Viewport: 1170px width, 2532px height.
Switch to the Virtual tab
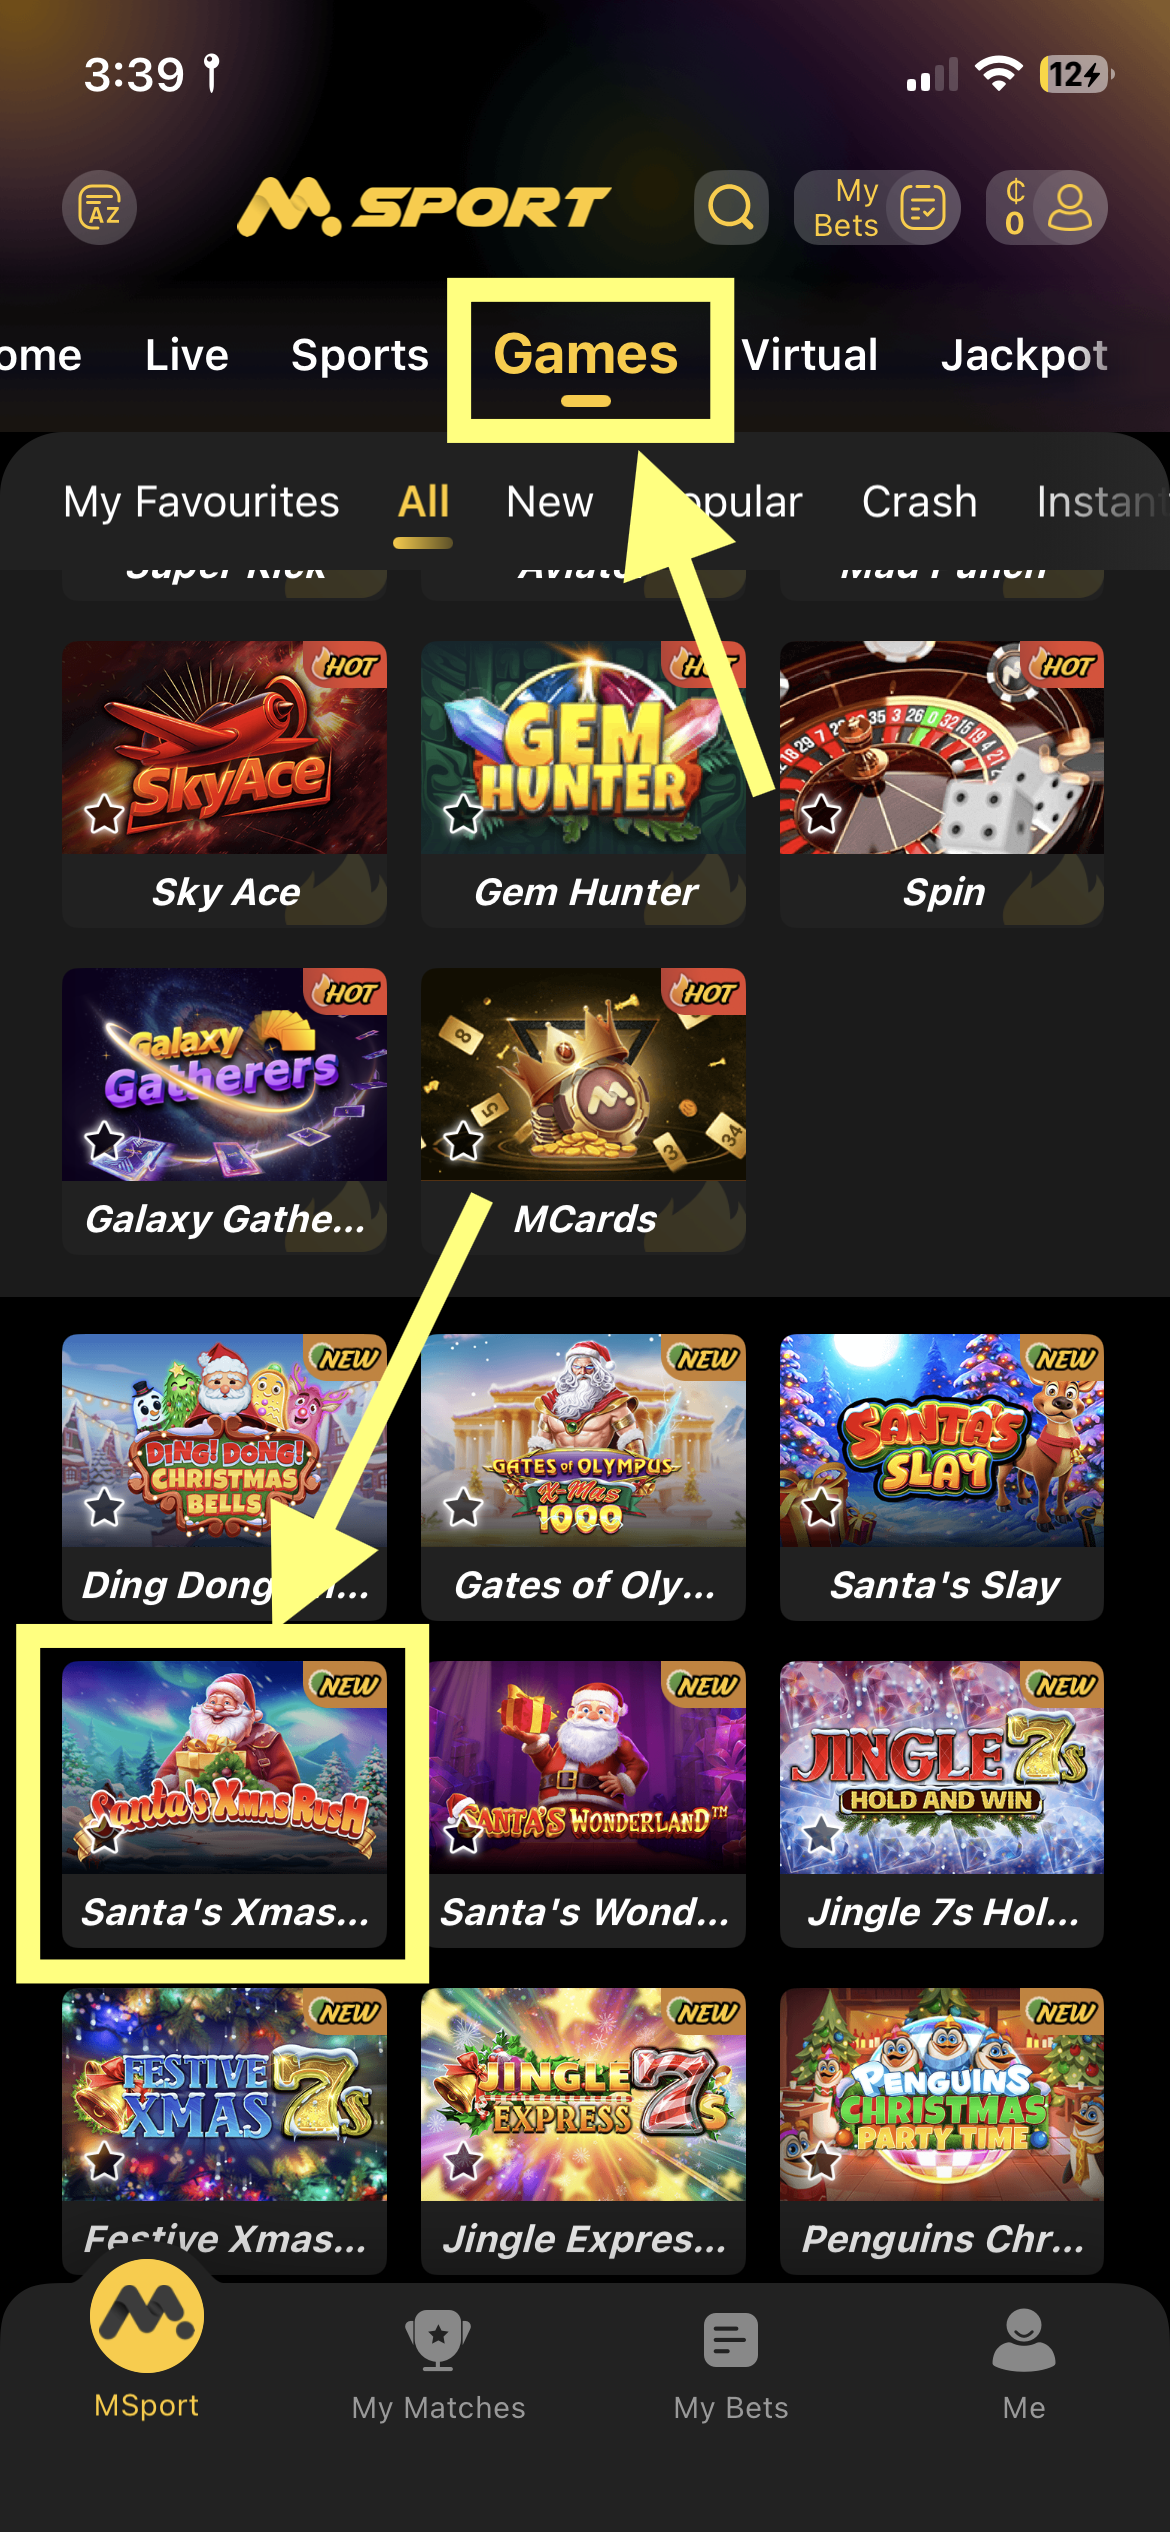810,355
